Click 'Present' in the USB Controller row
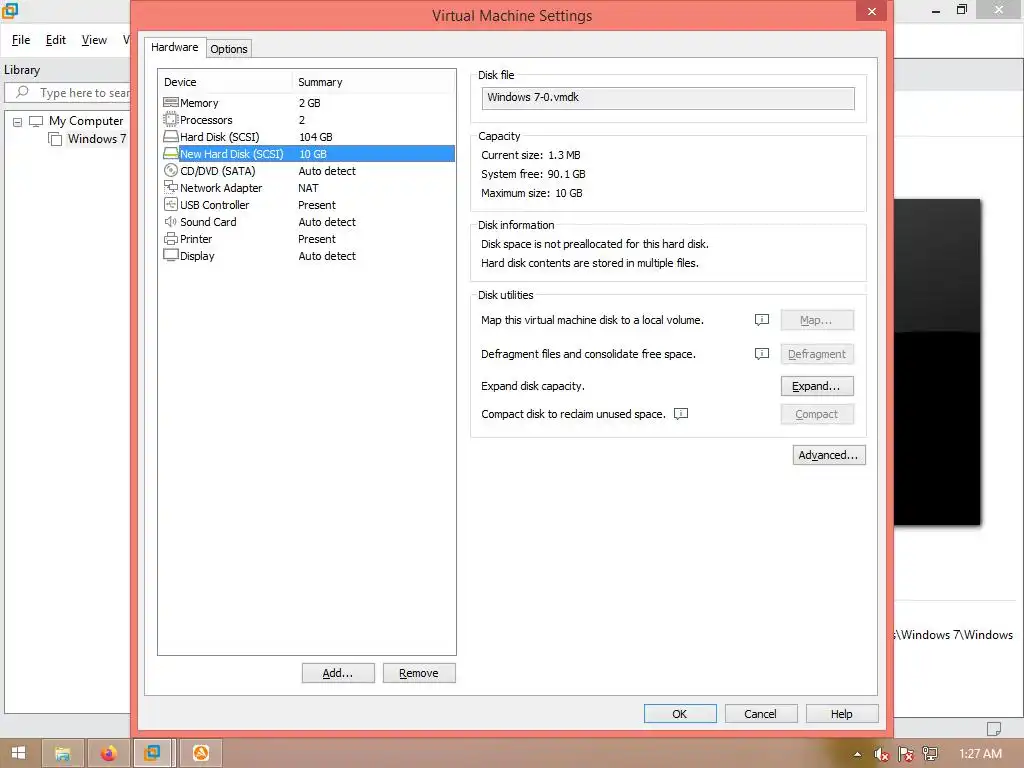Image resolution: width=1024 pixels, height=768 pixels. pyautogui.click(x=317, y=205)
